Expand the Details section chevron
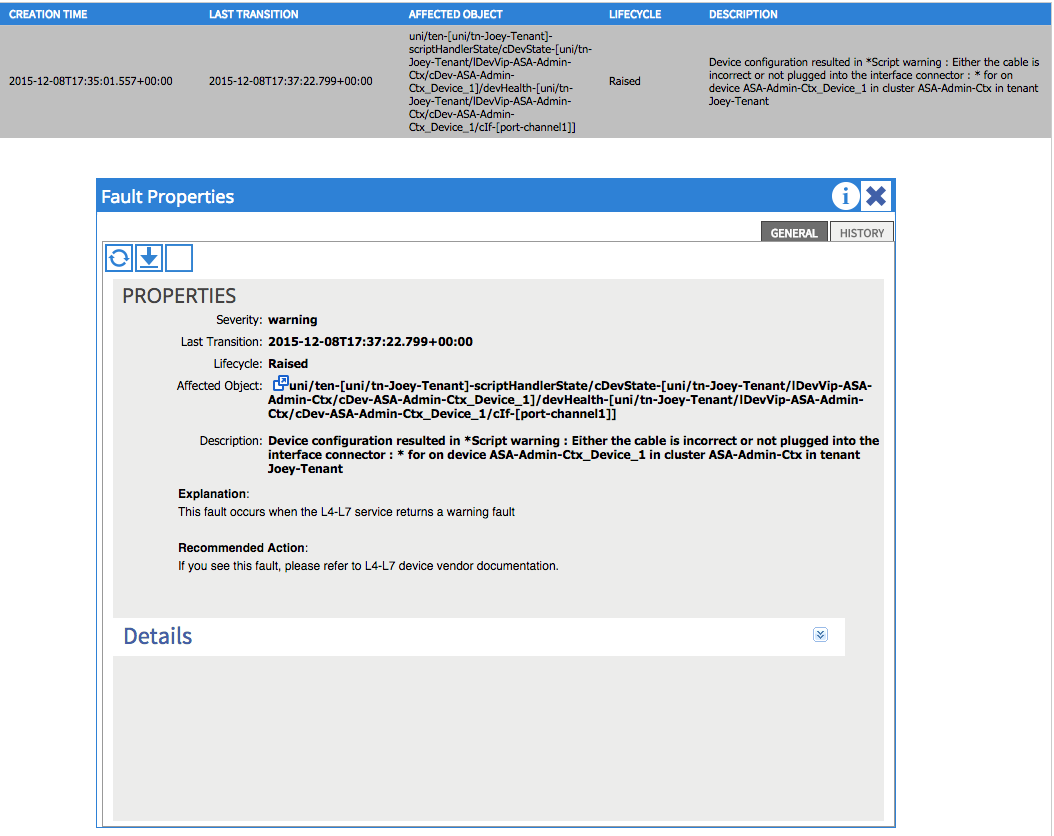This screenshot has height=836, width=1054. tap(820, 634)
